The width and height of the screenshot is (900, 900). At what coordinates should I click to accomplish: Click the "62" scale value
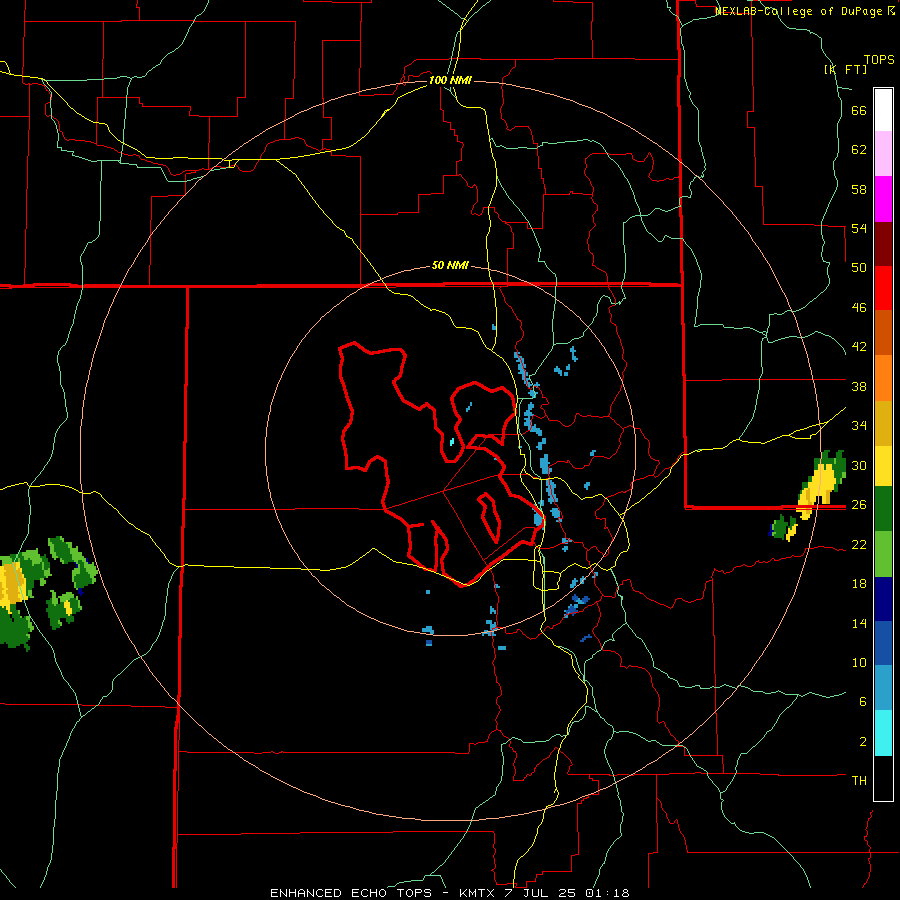(x=859, y=150)
